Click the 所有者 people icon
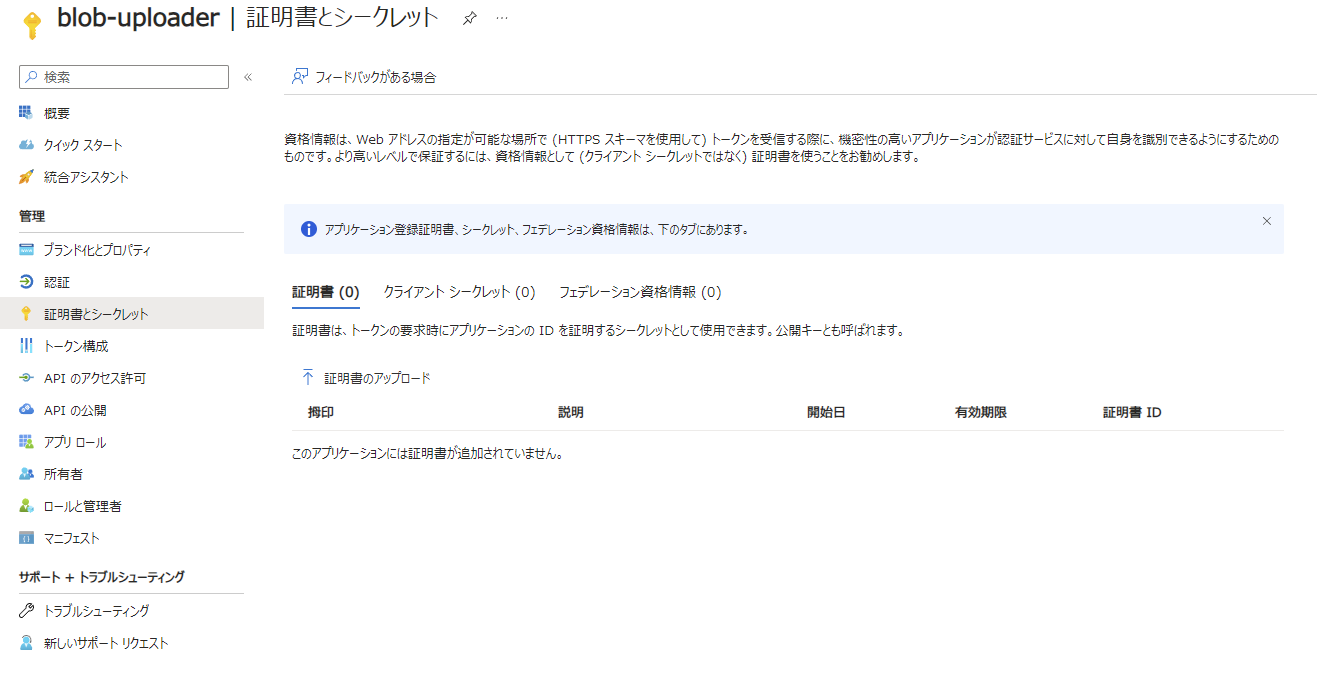This screenshot has width=1317, height=692. [26, 474]
